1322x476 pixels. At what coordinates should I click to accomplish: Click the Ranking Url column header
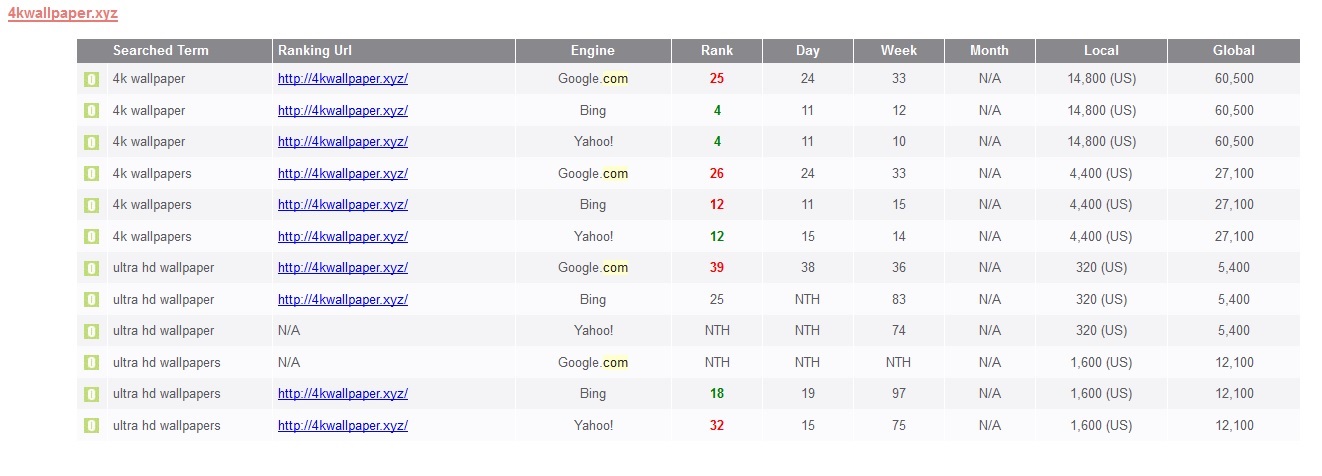pos(315,51)
